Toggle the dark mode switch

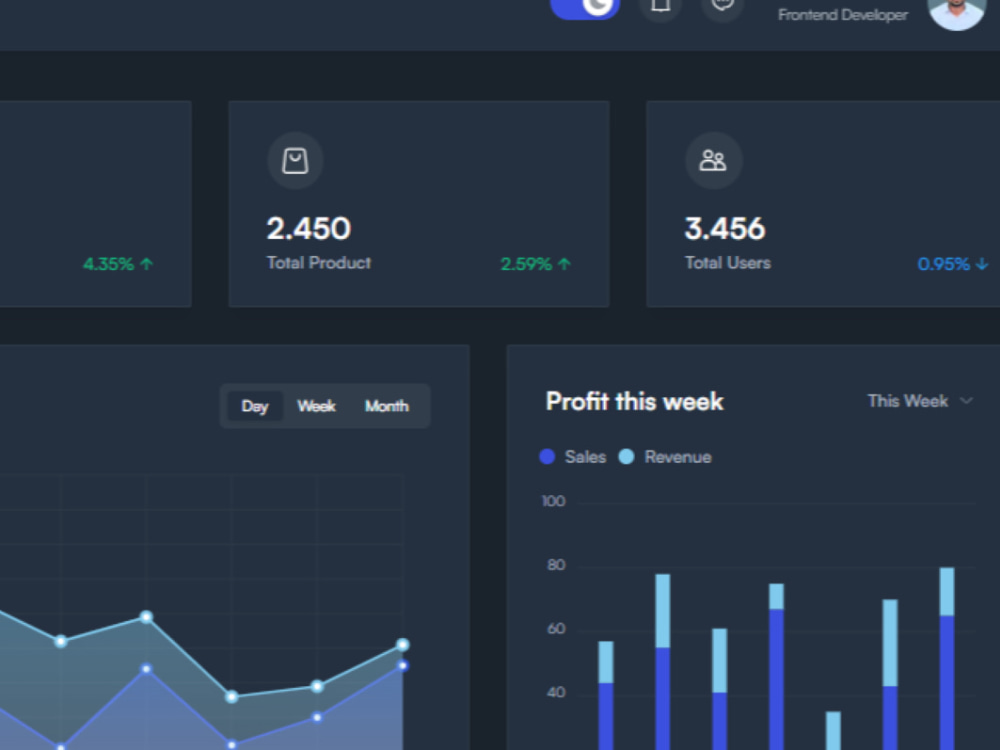click(585, 7)
